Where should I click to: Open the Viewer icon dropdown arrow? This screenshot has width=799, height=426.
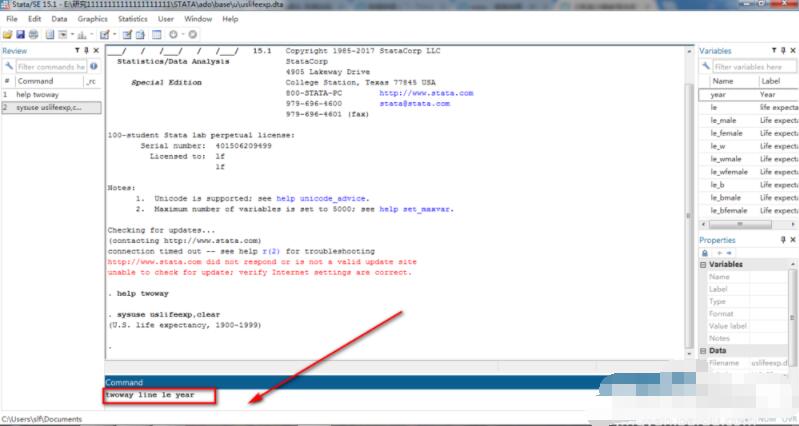72,35
